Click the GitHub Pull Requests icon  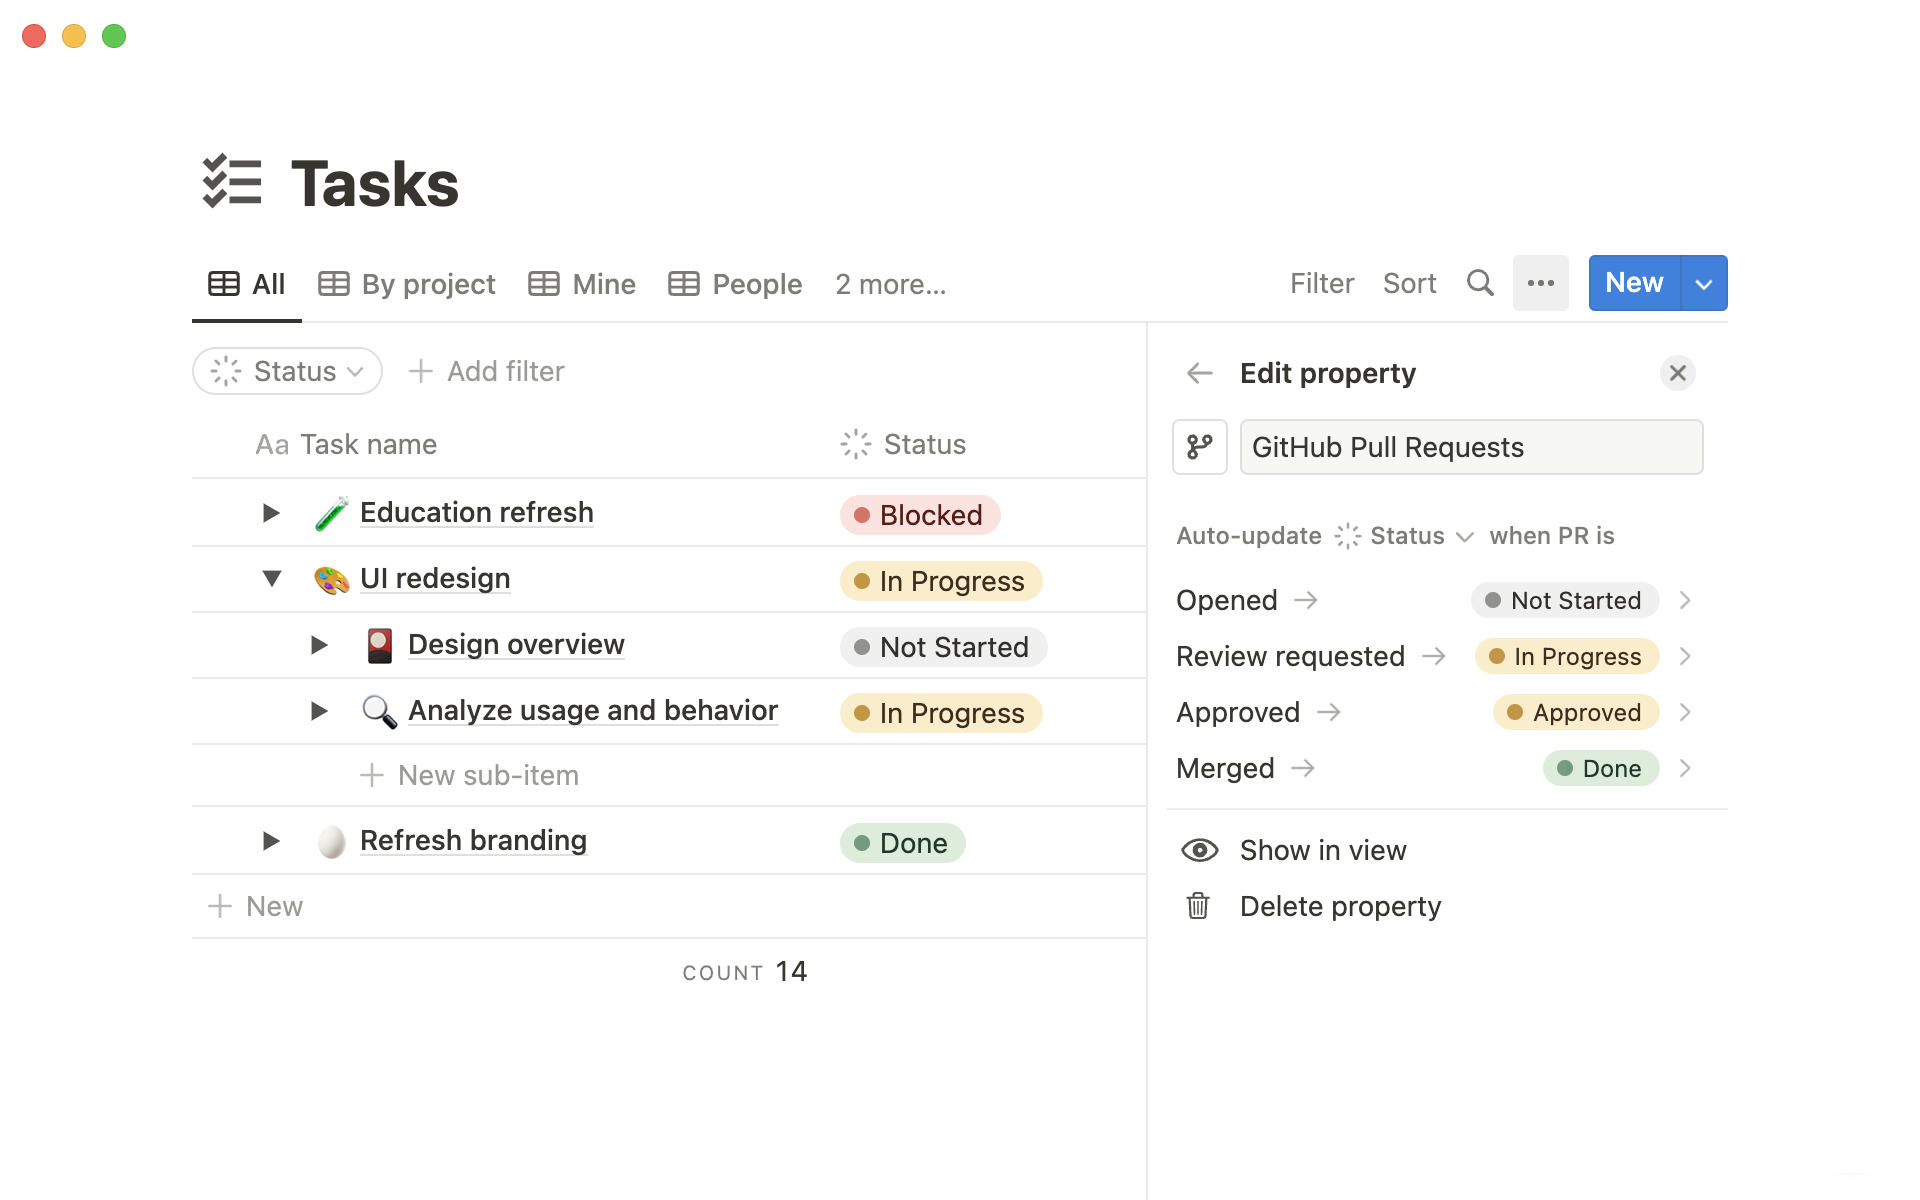pyautogui.click(x=1200, y=447)
